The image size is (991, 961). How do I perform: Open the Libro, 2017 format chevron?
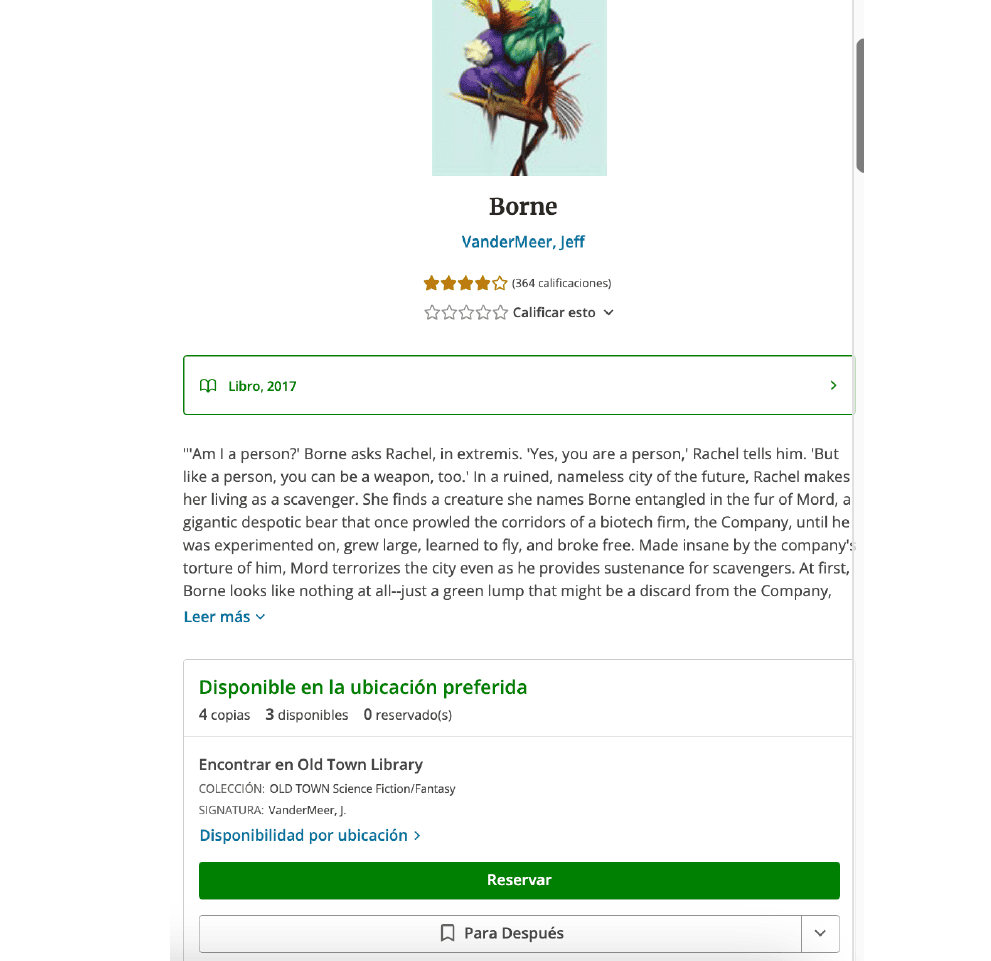coord(833,385)
